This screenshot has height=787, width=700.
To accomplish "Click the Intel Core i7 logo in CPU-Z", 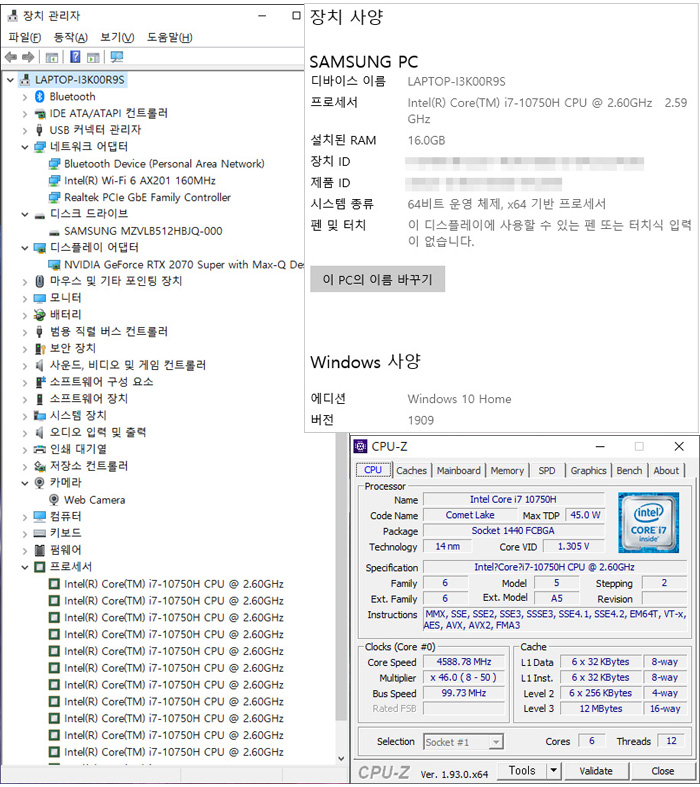I will 648,524.
